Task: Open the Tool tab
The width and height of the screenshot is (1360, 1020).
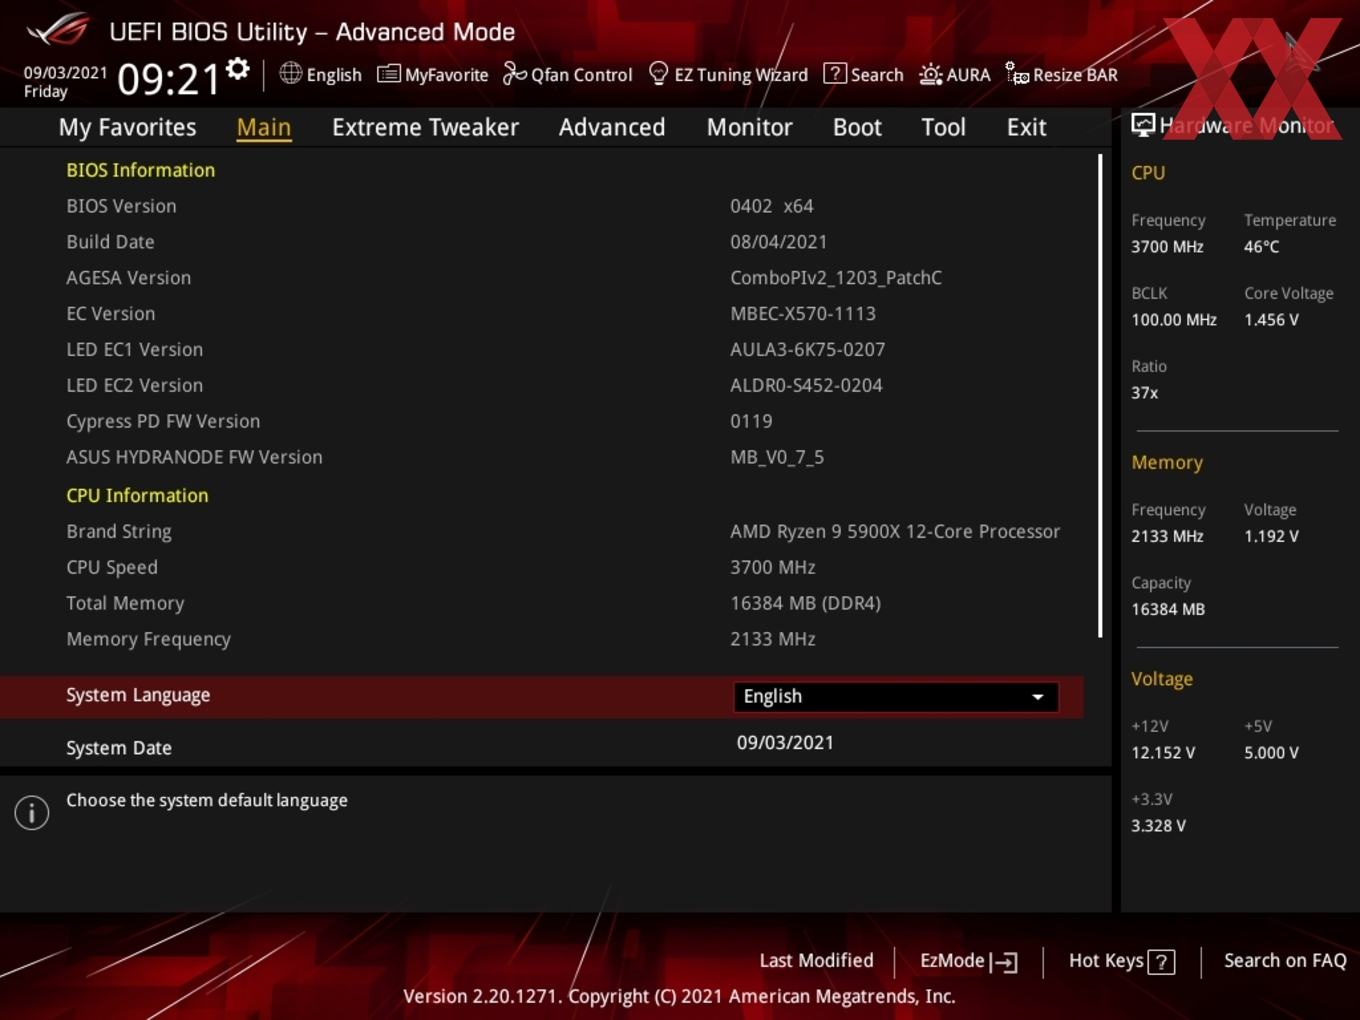Action: (x=943, y=127)
